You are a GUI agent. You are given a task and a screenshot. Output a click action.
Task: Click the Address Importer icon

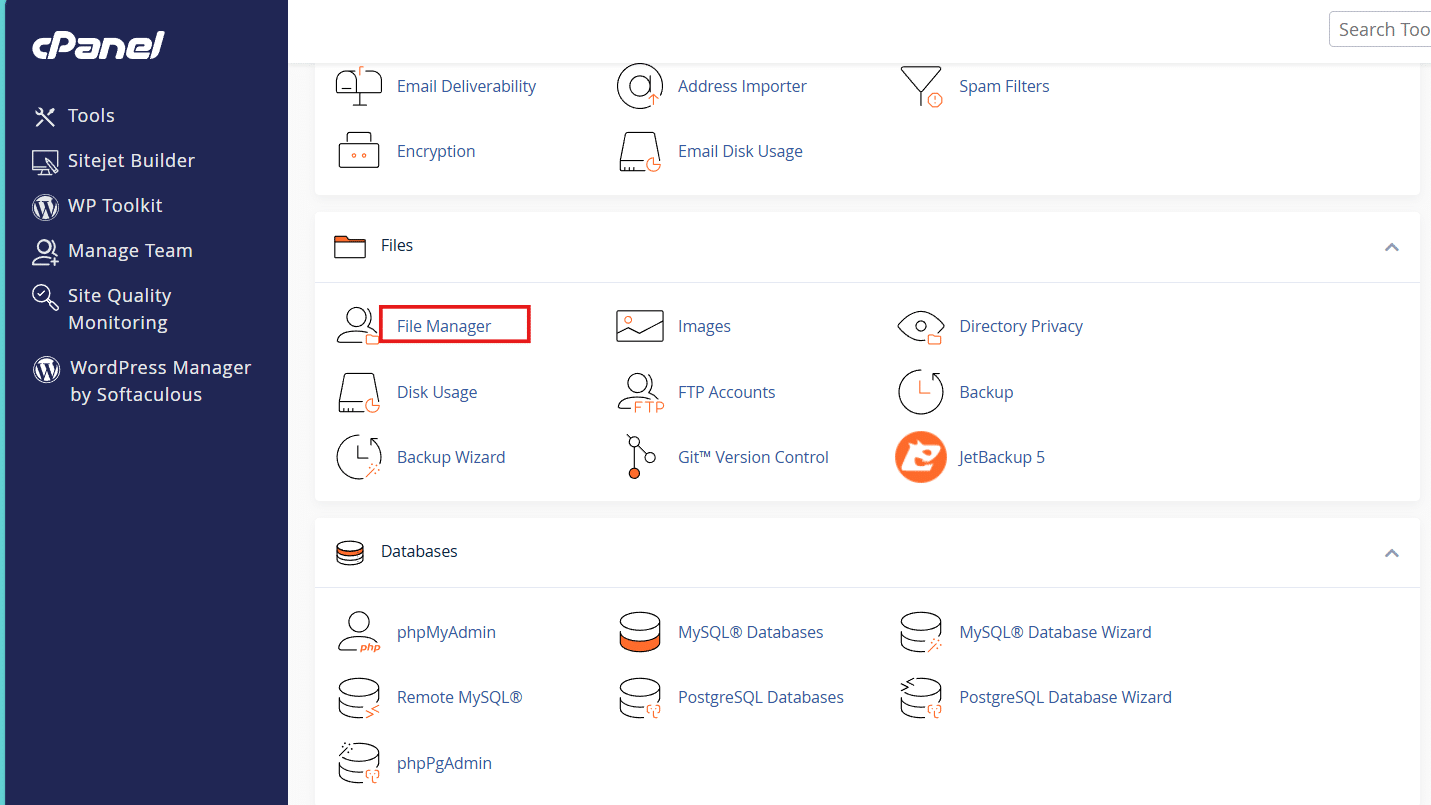click(x=640, y=87)
